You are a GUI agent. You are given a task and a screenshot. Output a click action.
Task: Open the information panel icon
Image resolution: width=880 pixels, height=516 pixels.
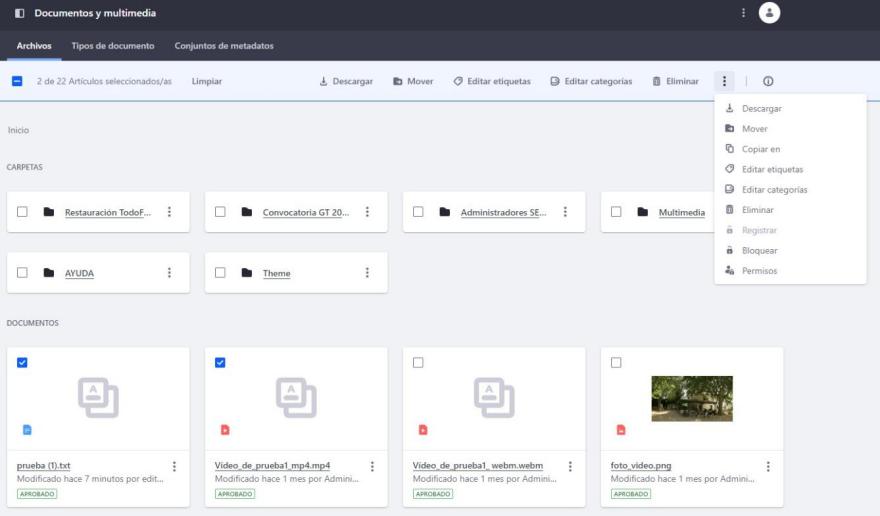click(x=768, y=81)
